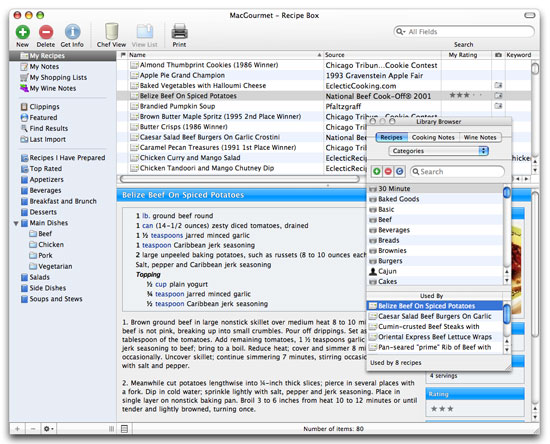The image size is (550, 444).
Task: Select the Burgers category
Action: pyautogui.click(x=435, y=261)
